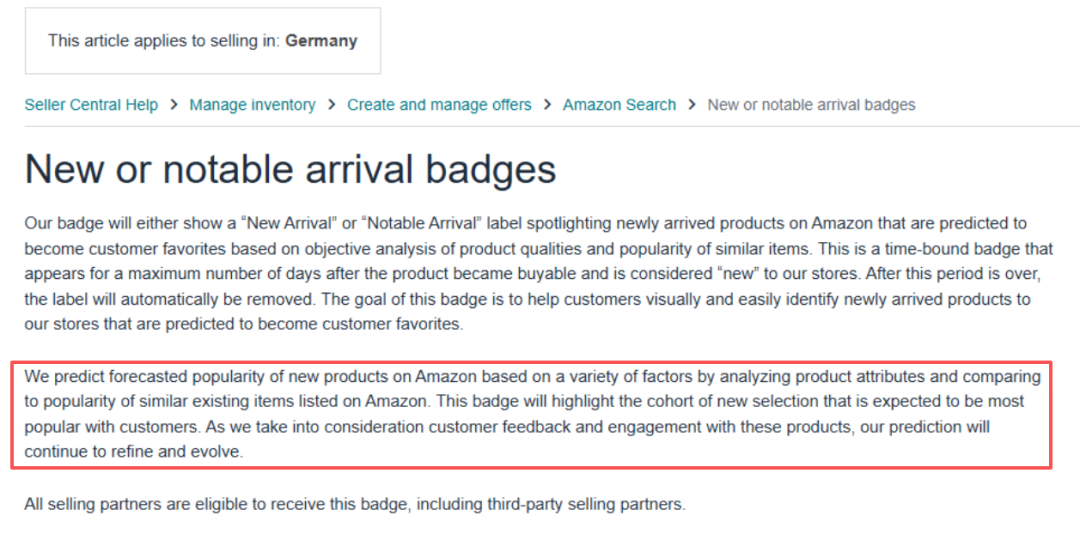This screenshot has width=1080, height=540.
Task: Navigate to Create and manage offers
Action: point(439,105)
